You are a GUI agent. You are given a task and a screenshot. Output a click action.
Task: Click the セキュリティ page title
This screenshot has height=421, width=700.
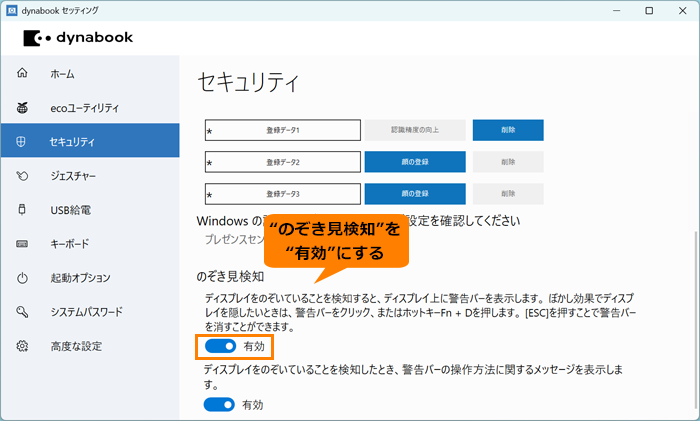click(248, 82)
